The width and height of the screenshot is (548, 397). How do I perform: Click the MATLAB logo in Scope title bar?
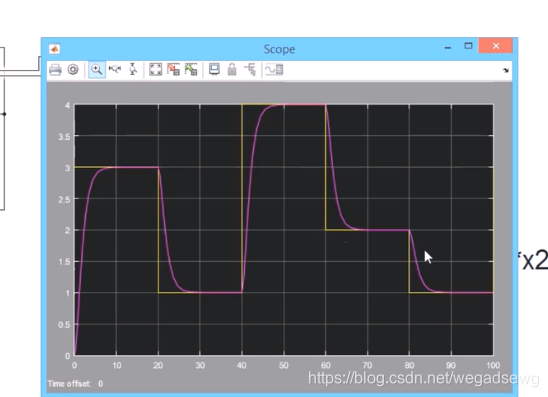[x=54, y=49]
